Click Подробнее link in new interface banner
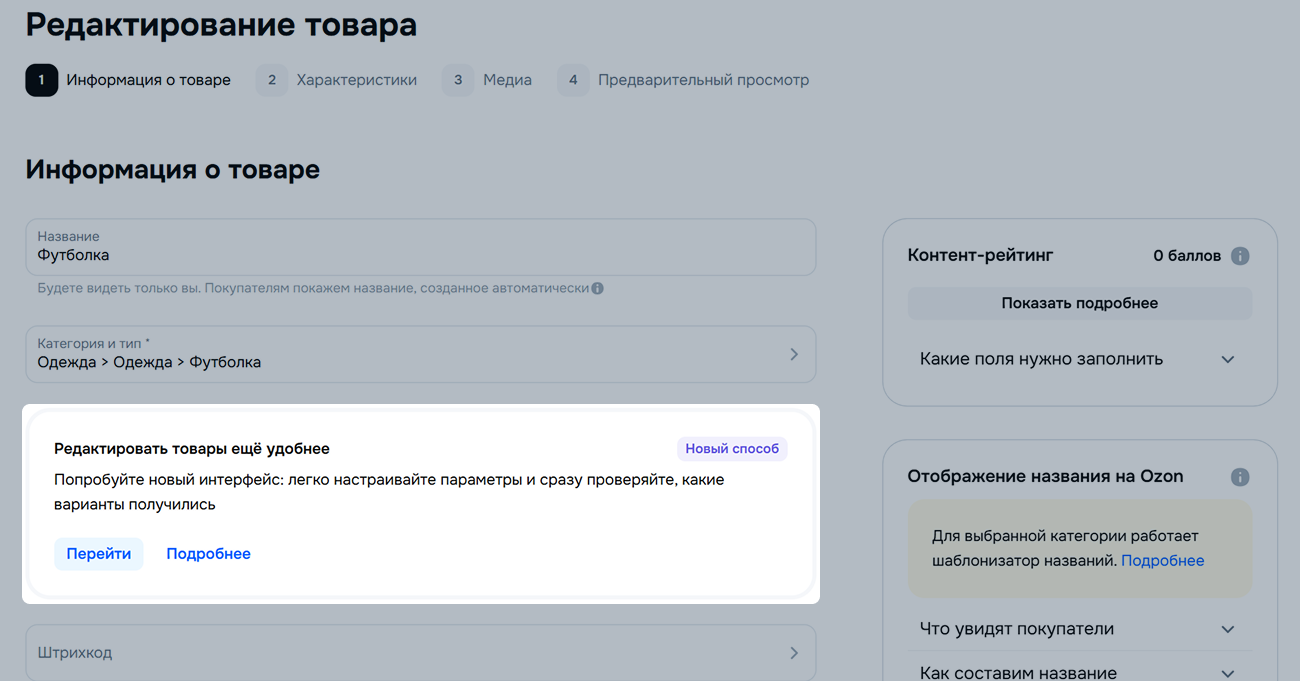1300x681 pixels. pyautogui.click(x=208, y=554)
